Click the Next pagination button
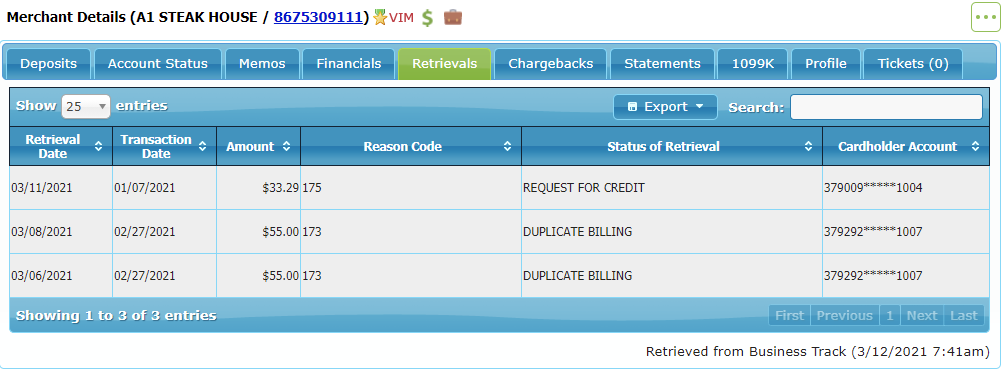Image resolution: width=1003 pixels, height=369 pixels. pos(922,315)
